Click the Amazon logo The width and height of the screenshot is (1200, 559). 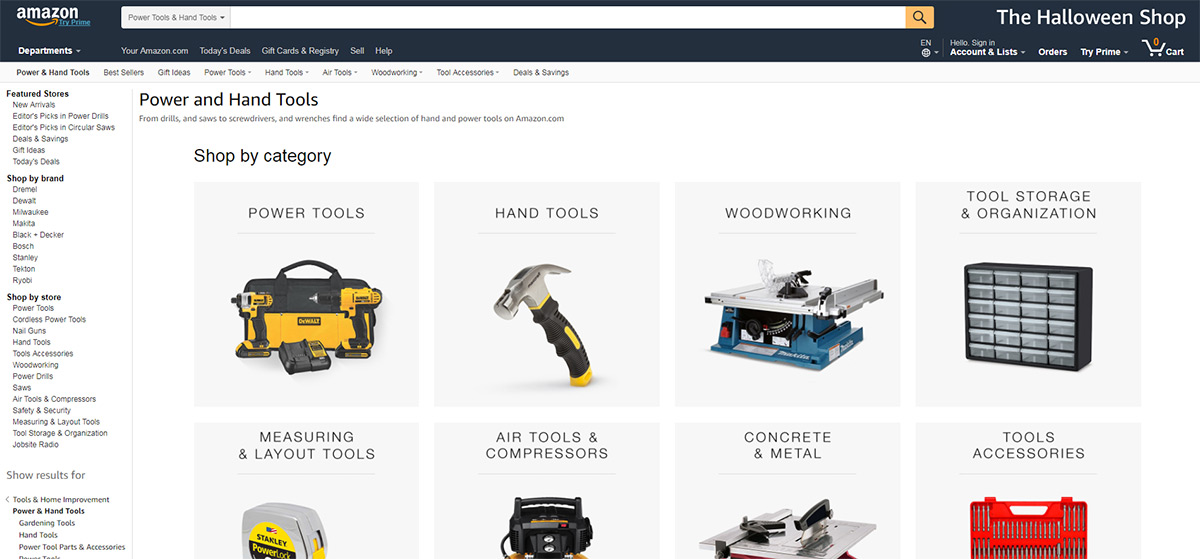(x=46, y=17)
